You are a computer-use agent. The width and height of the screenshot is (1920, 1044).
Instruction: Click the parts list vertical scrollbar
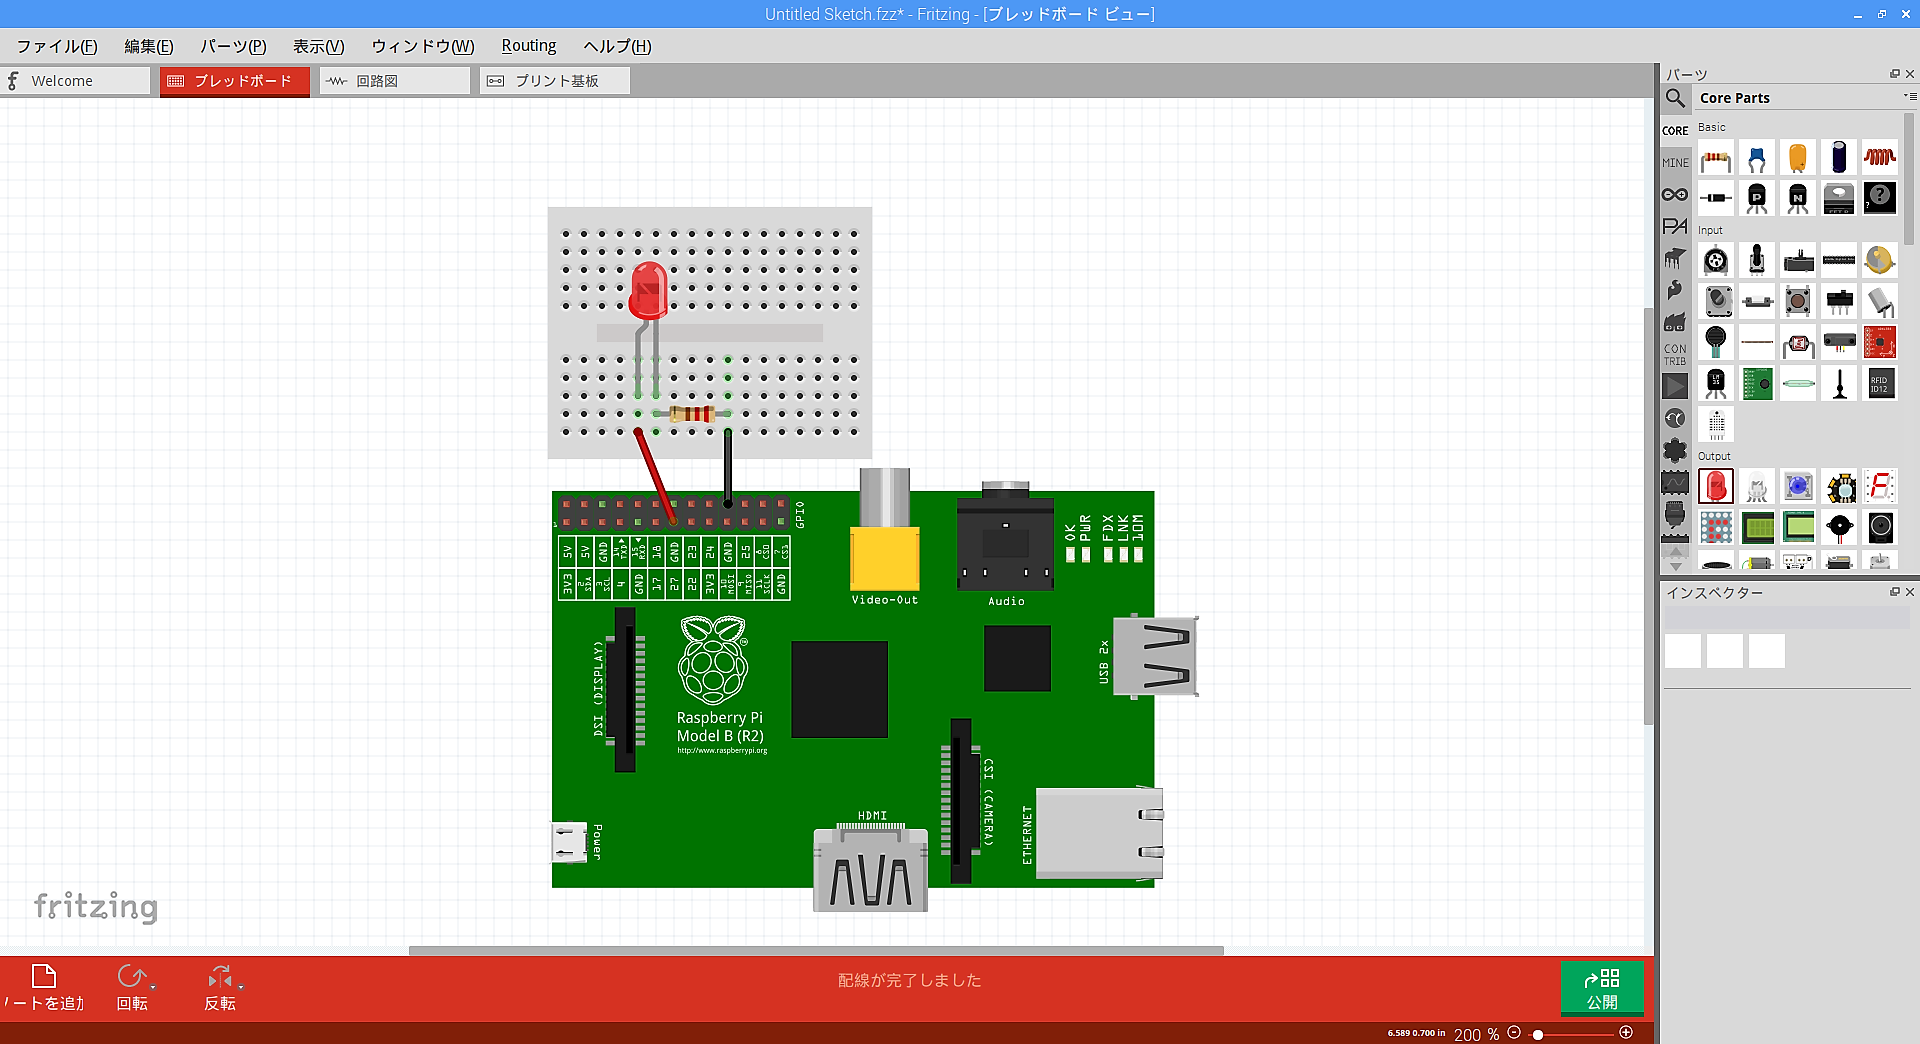pyautogui.click(x=1908, y=180)
